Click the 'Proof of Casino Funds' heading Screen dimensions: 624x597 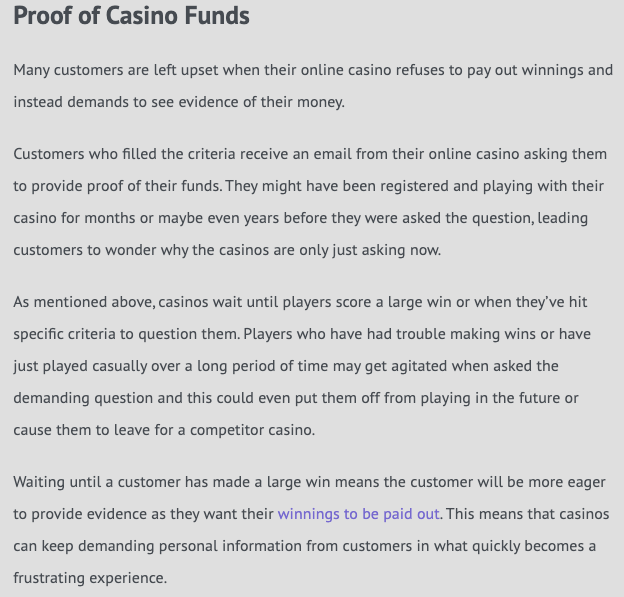click(132, 16)
